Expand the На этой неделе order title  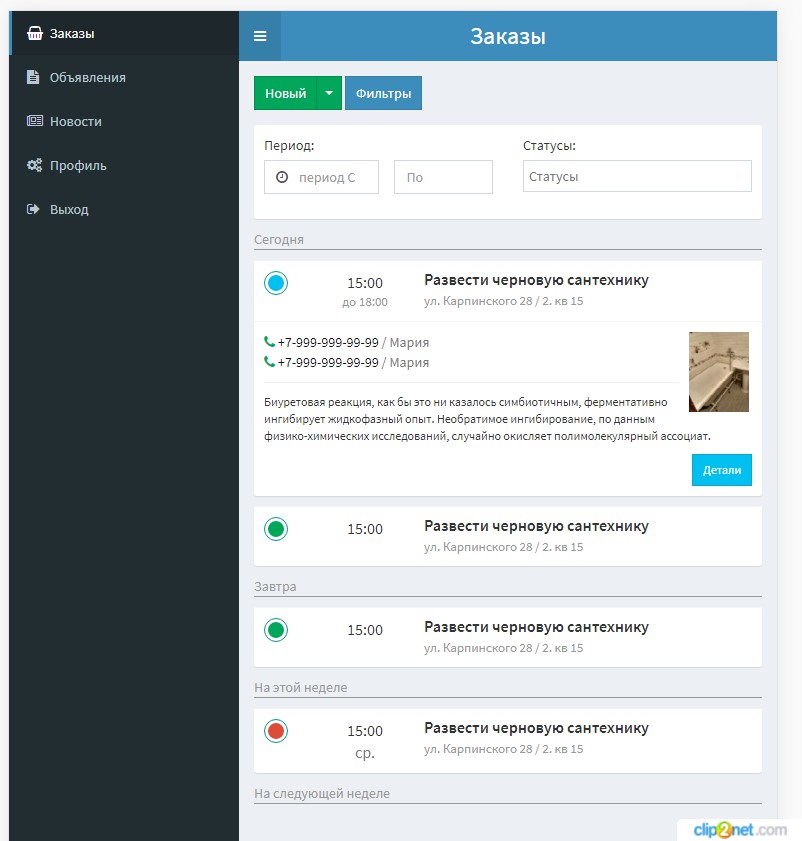click(x=536, y=728)
